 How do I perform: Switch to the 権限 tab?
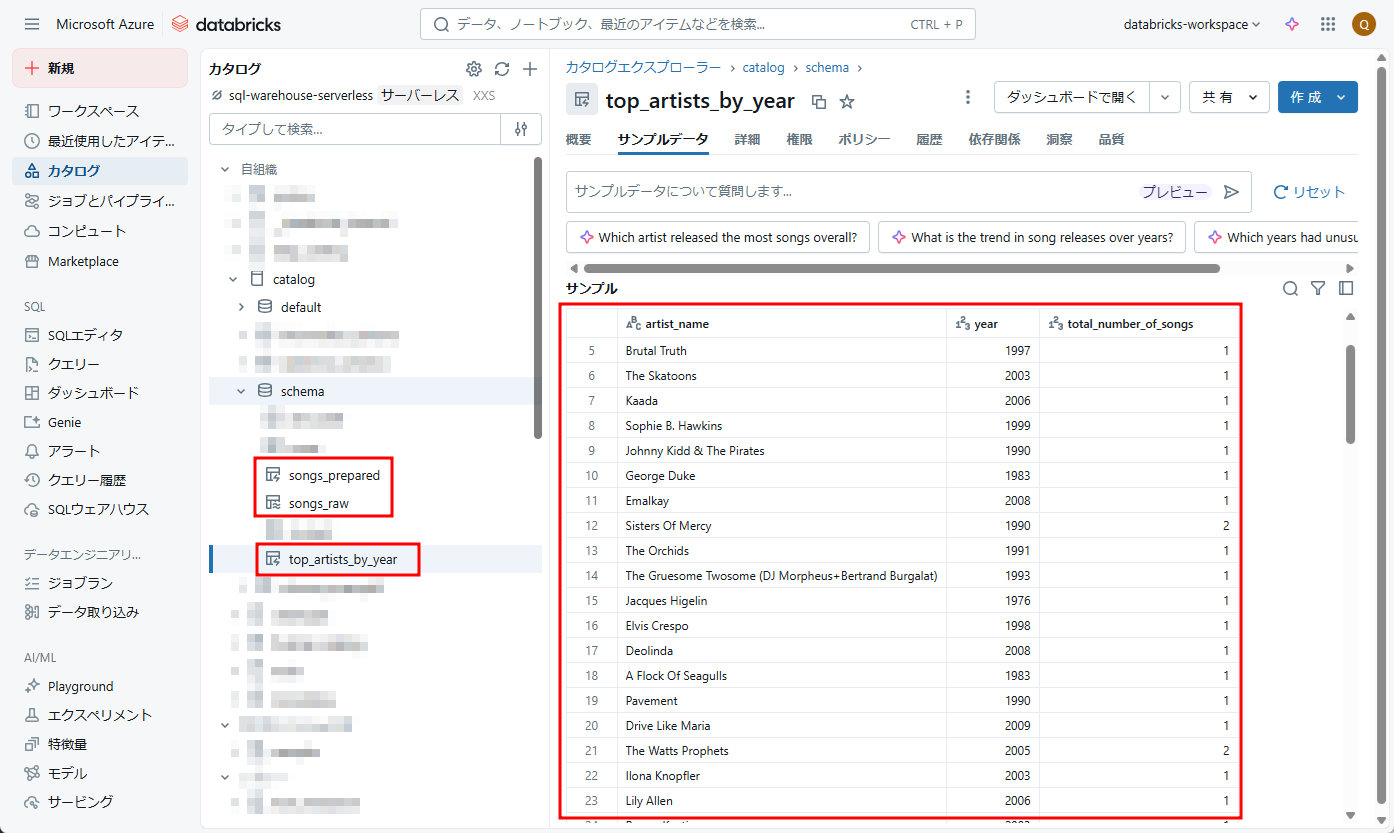pyautogui.click(x=799, y=140)
